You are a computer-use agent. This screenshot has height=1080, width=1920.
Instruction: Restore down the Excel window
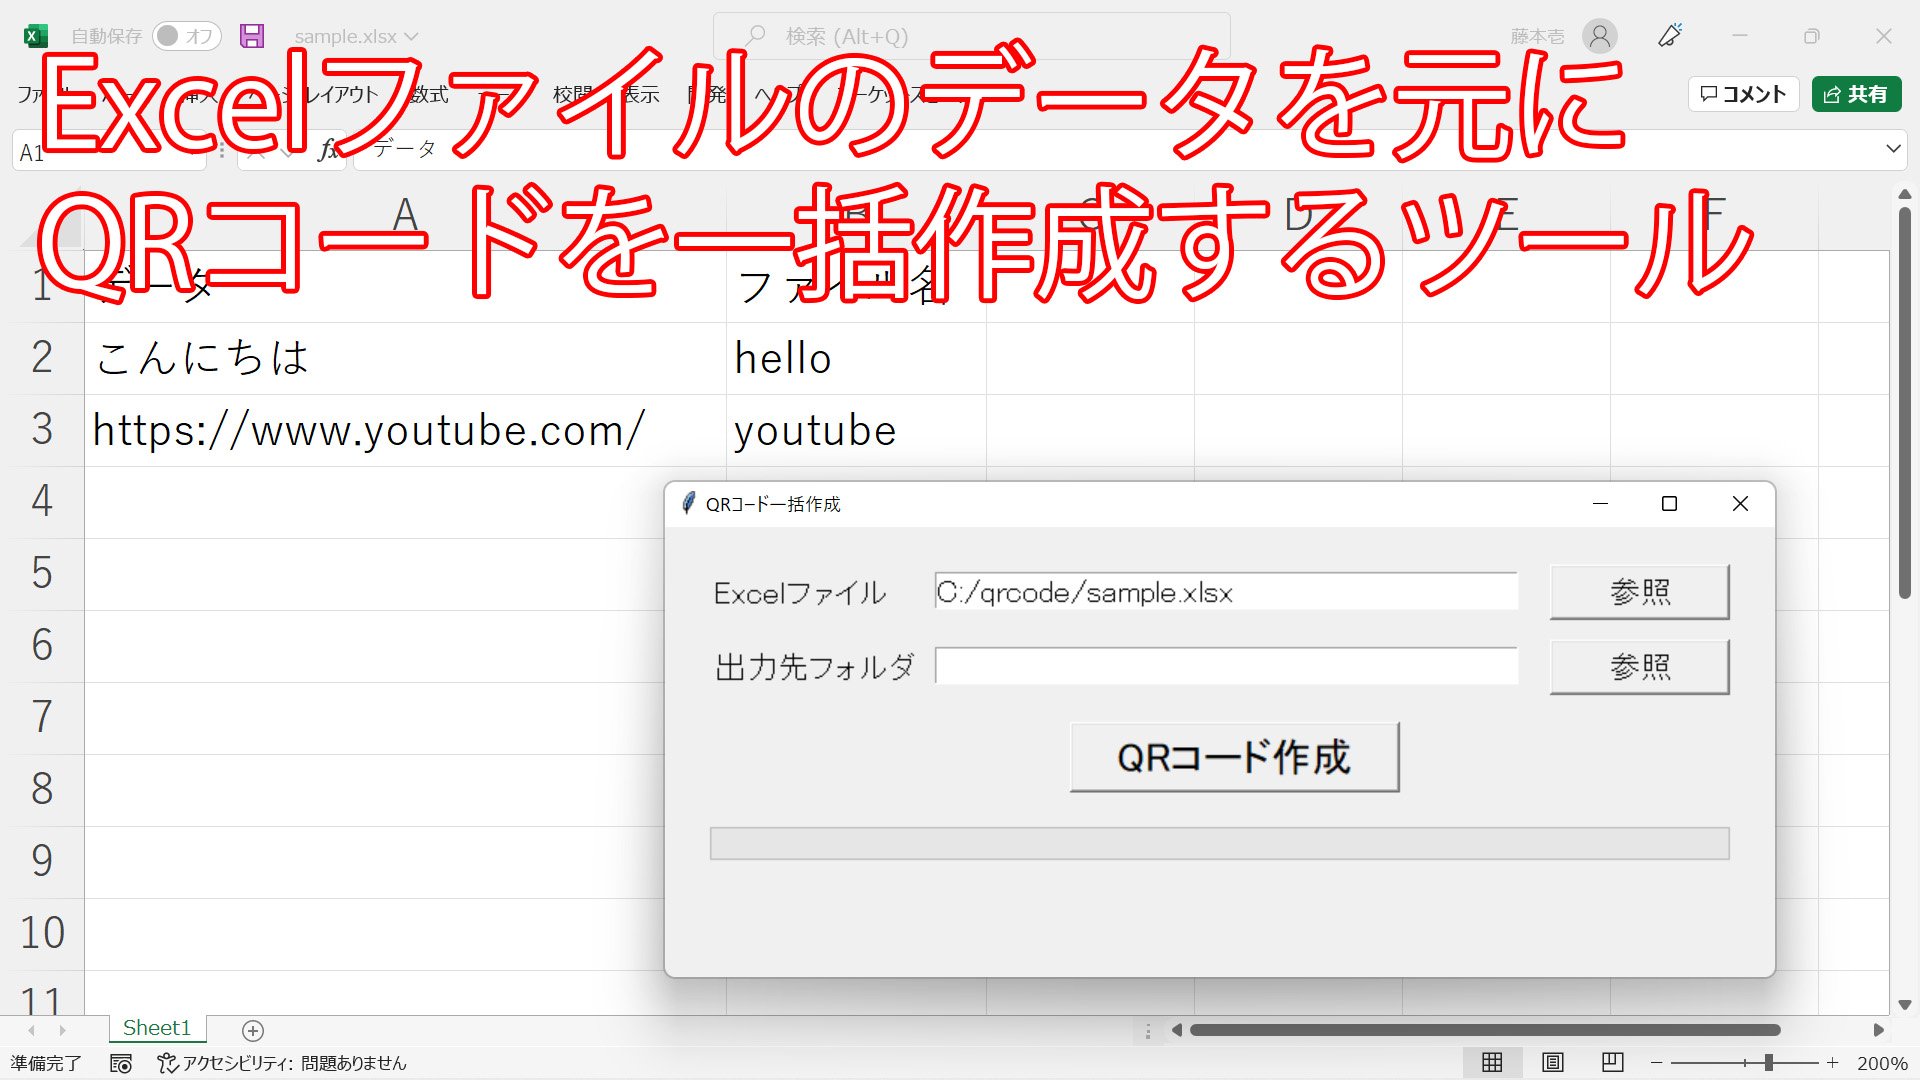(1812, 36)
